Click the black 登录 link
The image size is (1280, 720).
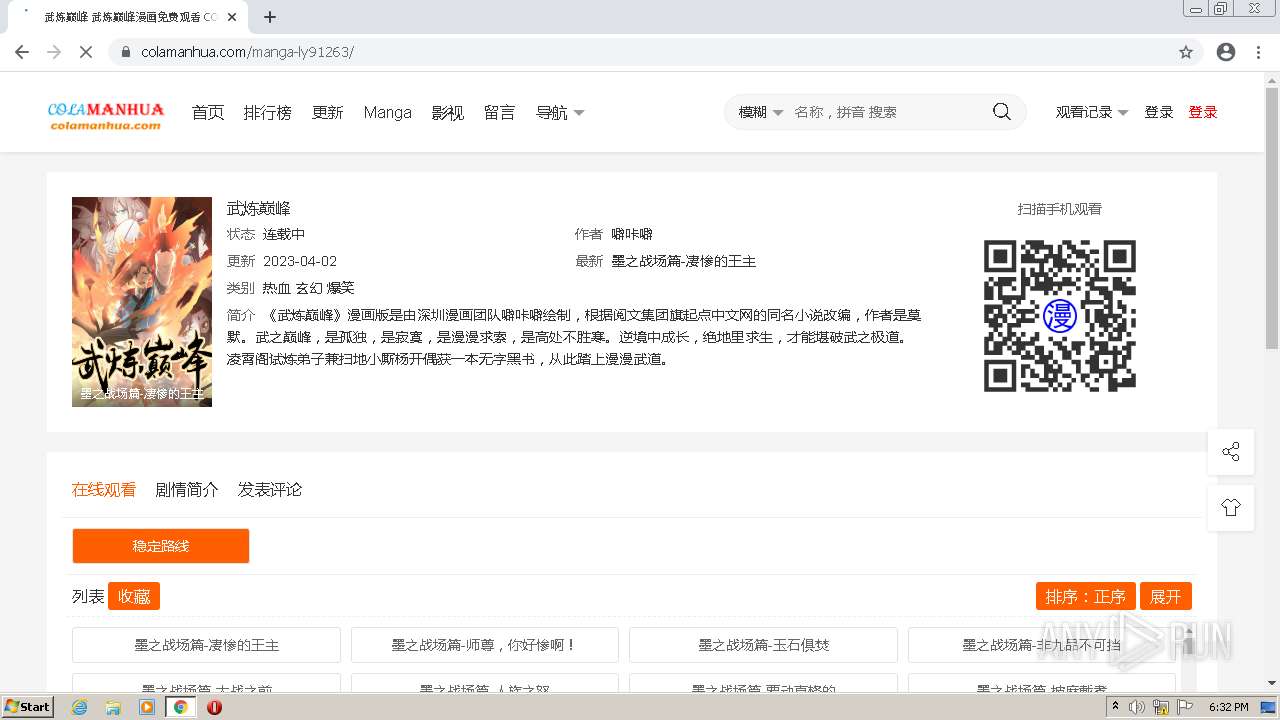[1159, 112]
